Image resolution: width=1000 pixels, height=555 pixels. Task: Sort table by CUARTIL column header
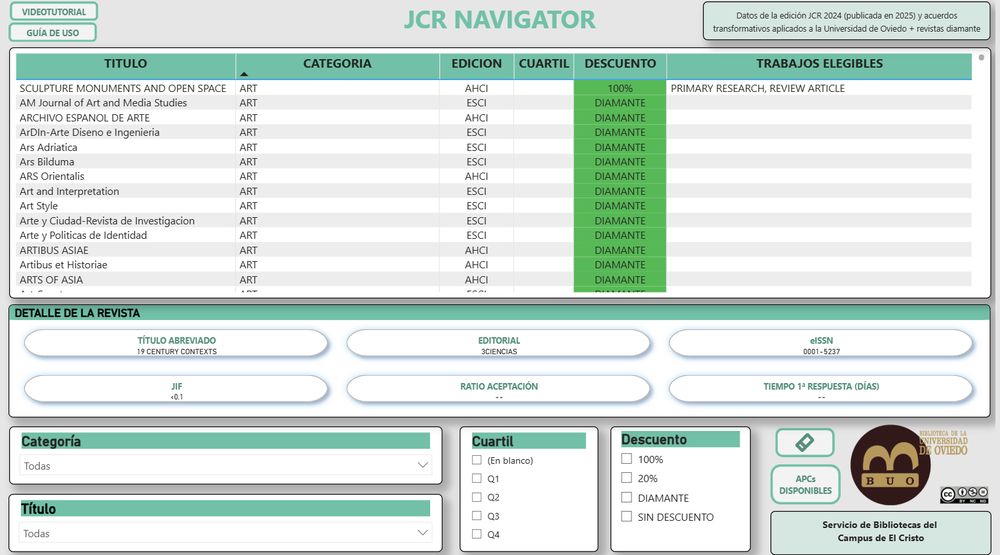pyautogui.click(x=543, y=64)
